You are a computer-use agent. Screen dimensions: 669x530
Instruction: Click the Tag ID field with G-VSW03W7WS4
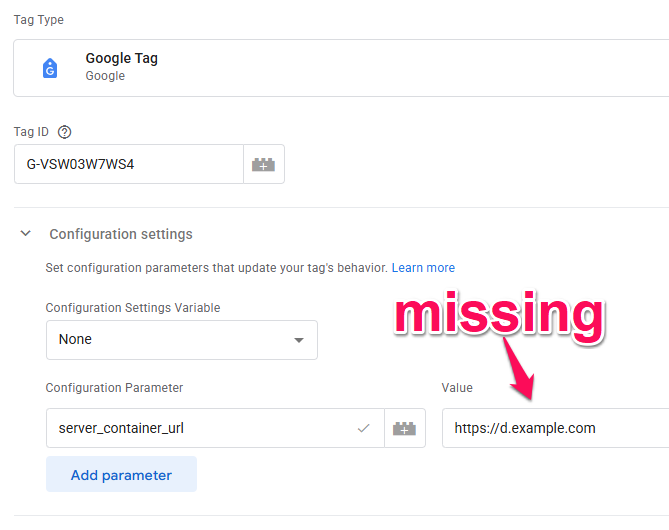[128, 165]
